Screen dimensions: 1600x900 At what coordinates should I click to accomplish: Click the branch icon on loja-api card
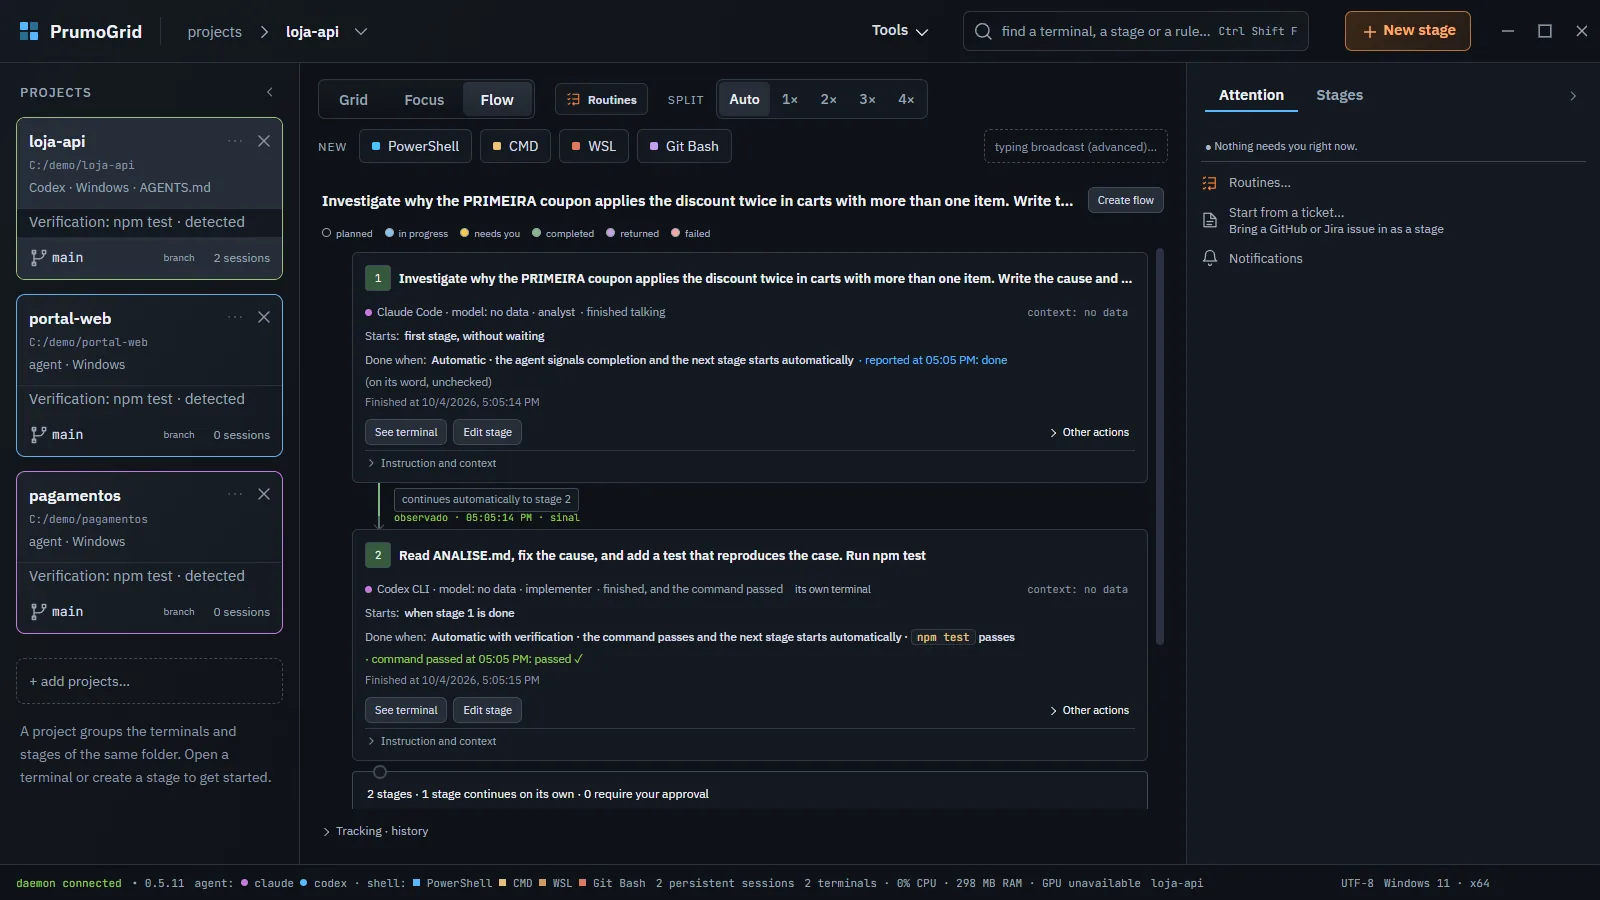[x=38, y=257]
